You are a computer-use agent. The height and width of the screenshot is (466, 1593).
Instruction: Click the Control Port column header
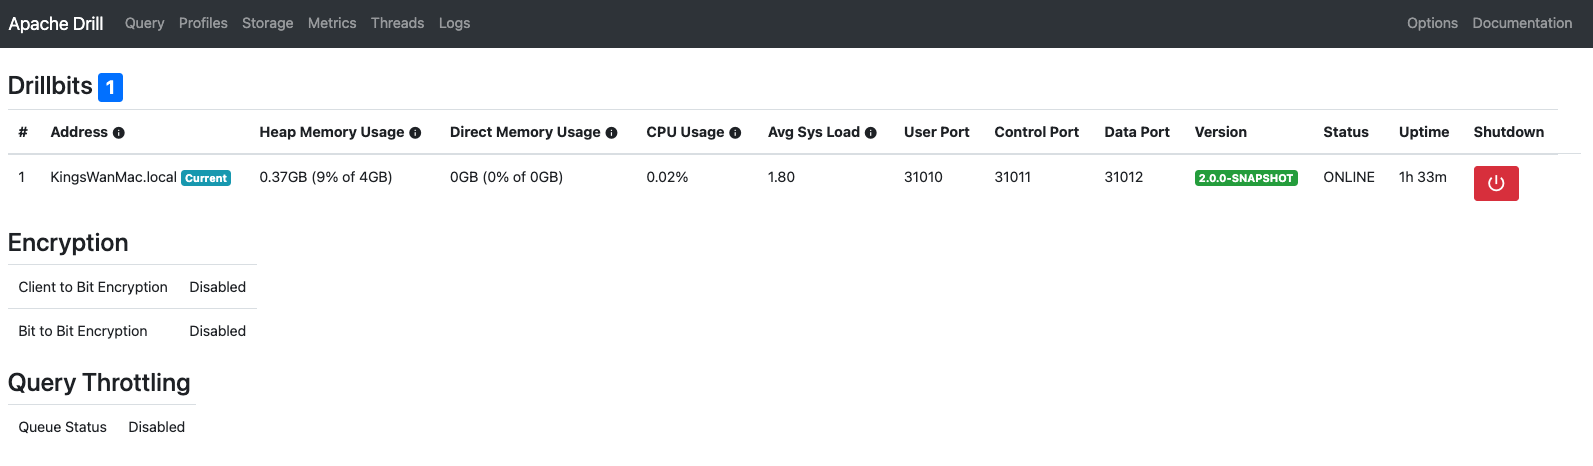[x=1037, y=132]
